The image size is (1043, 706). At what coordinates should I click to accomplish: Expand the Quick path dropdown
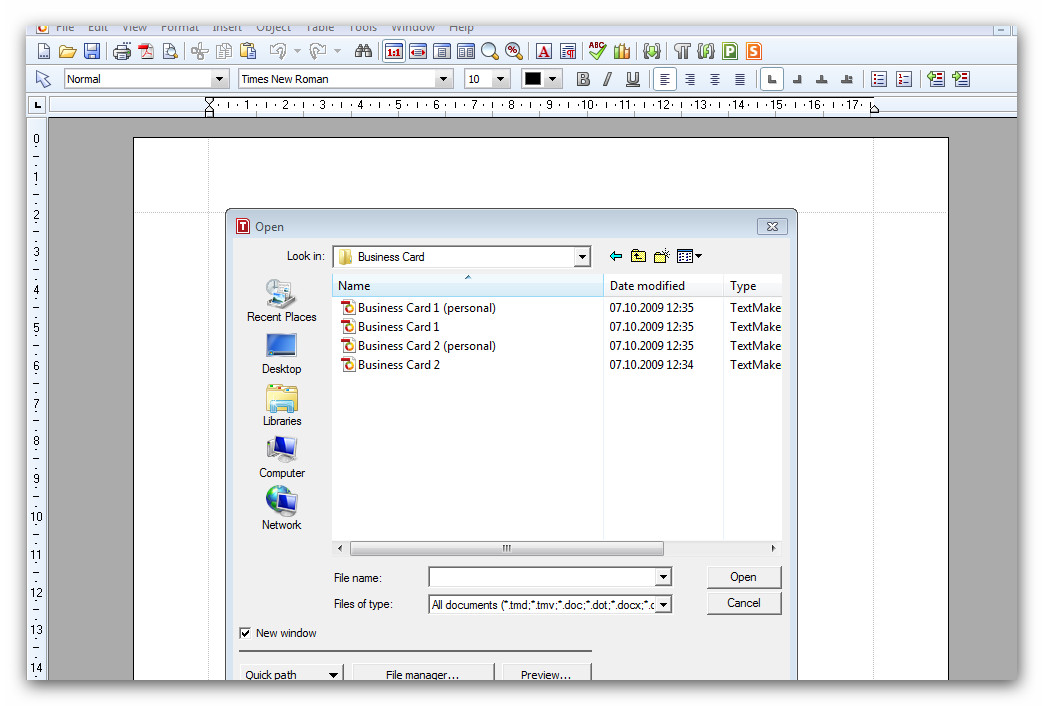pos(333,675)
